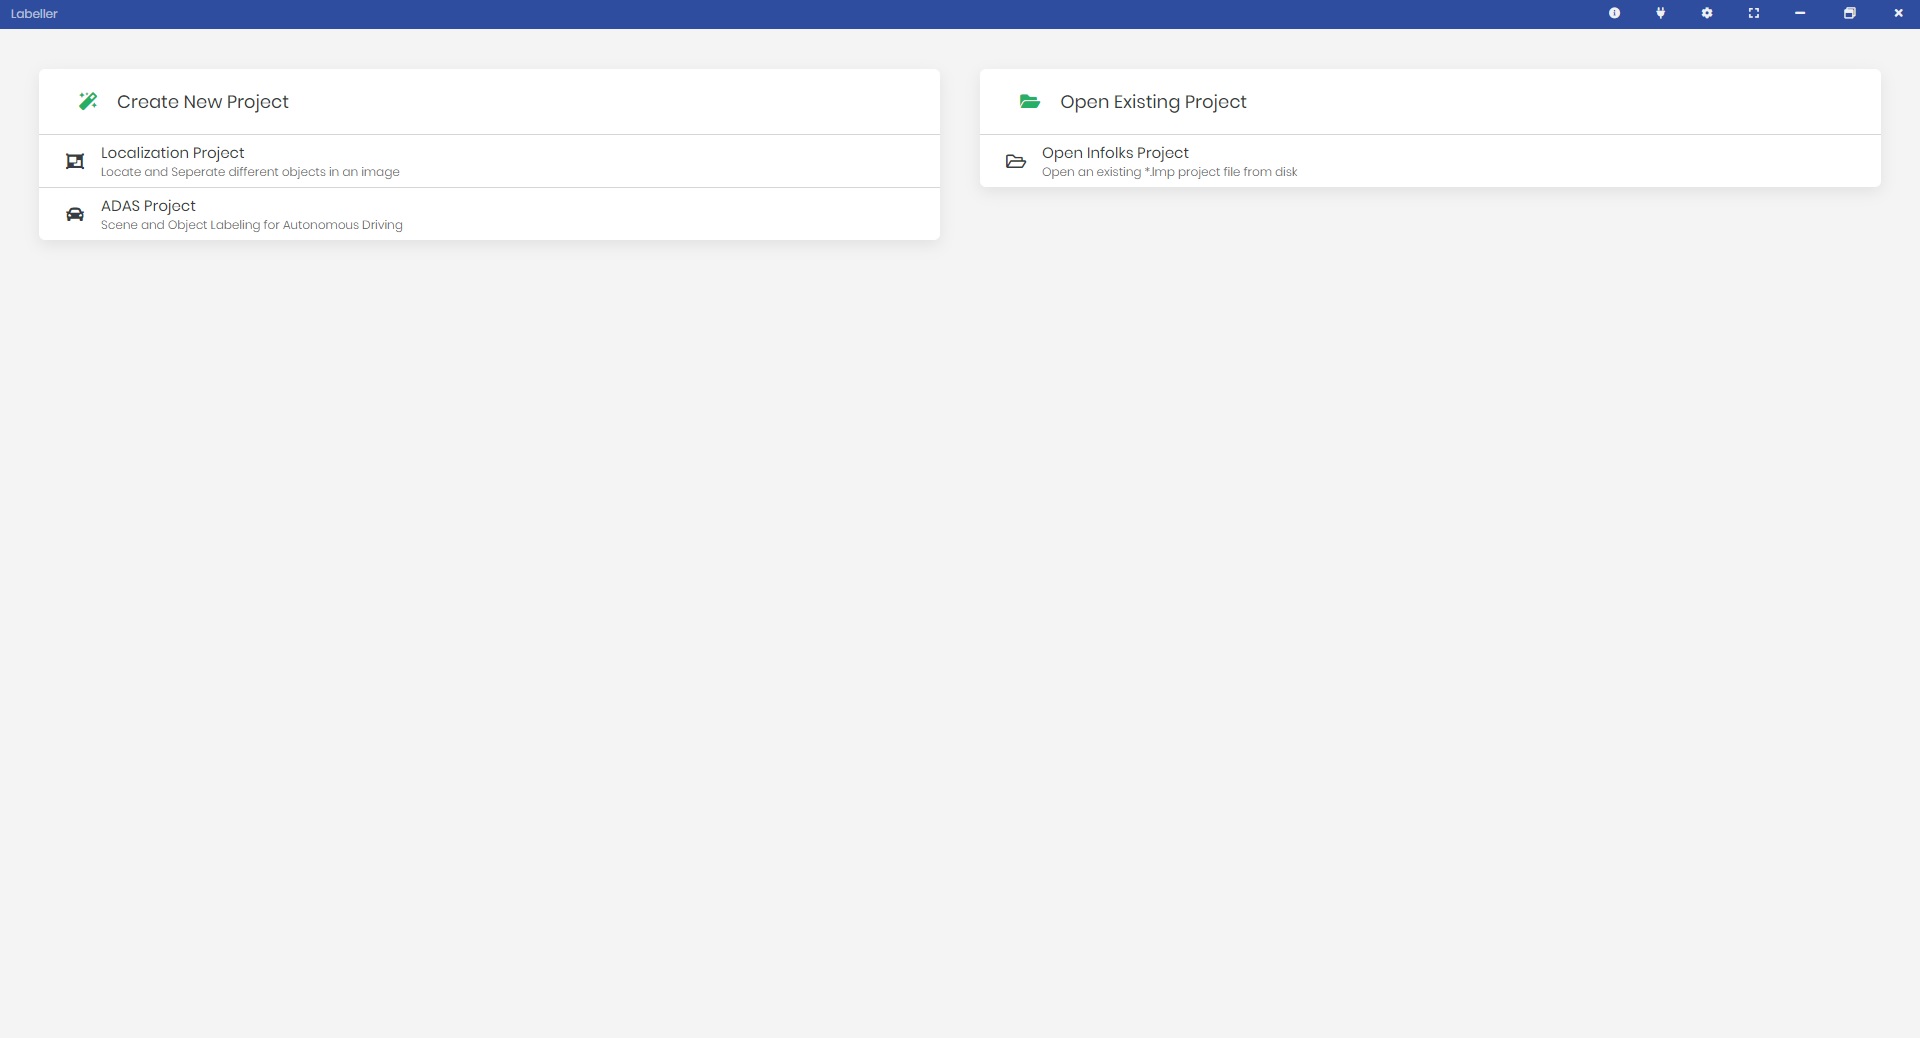Select ADAS Project title
Image resolution: width=1920 pixels, height=1038 pixels.
[x=148, y=206]
